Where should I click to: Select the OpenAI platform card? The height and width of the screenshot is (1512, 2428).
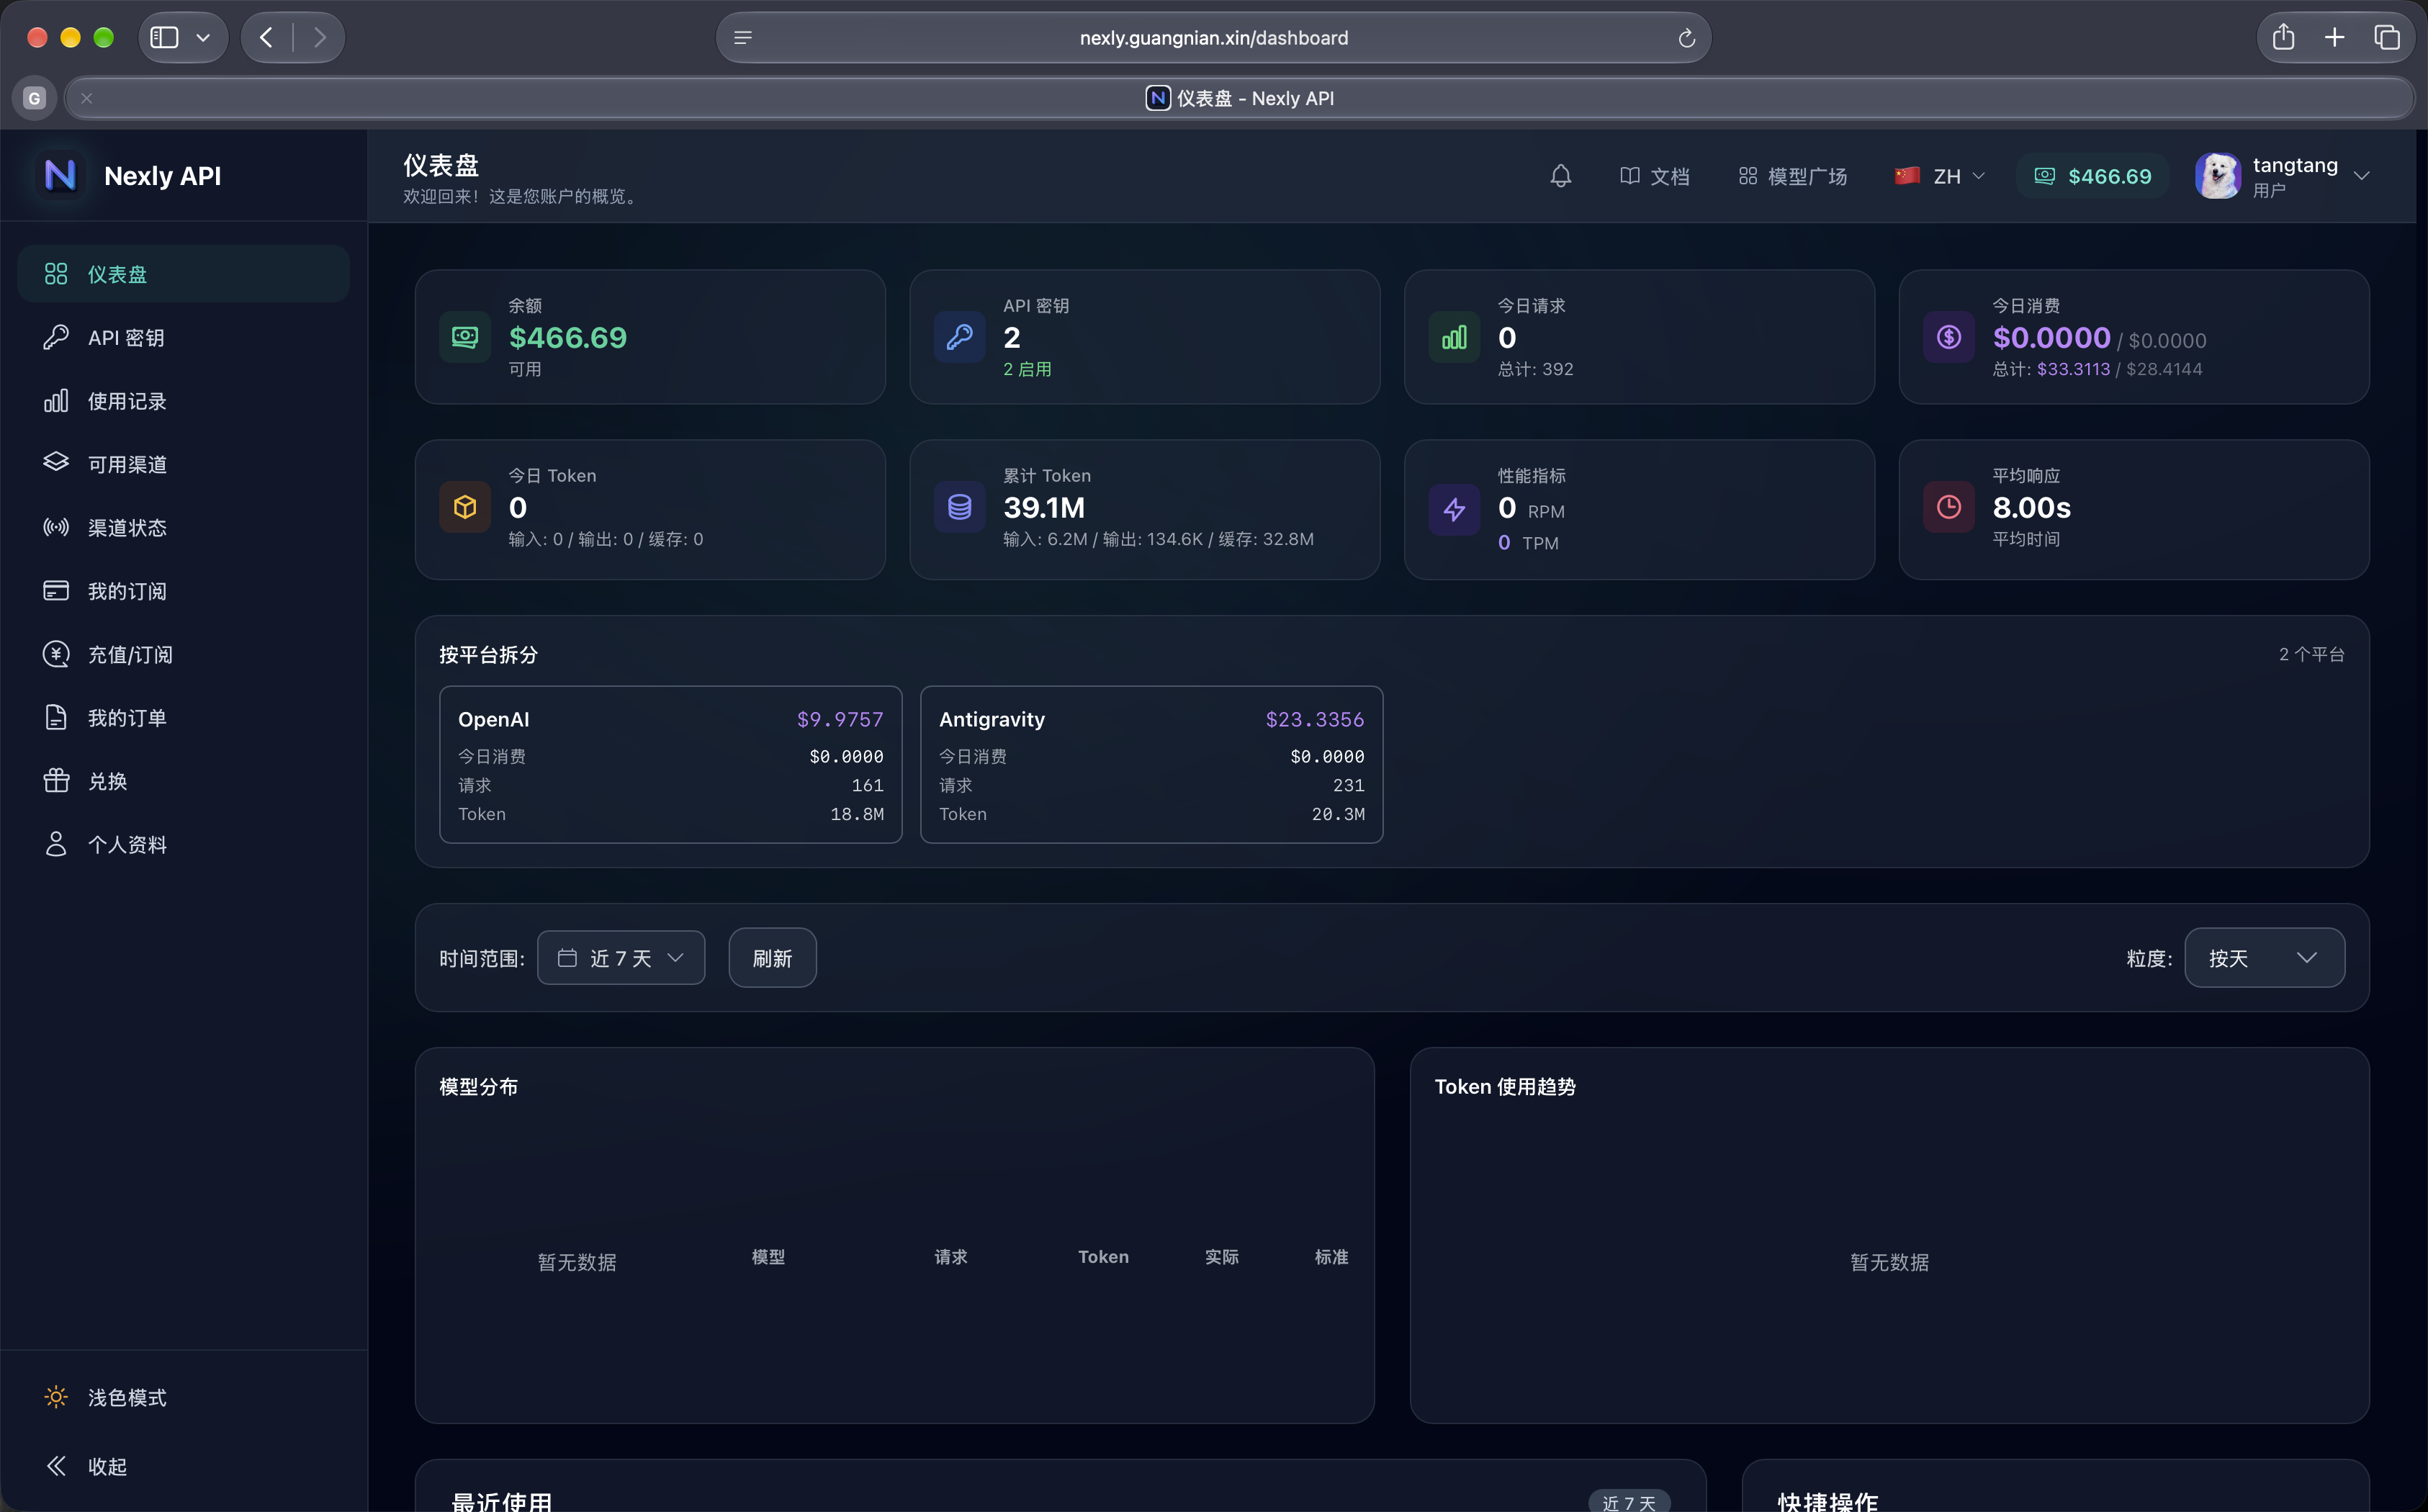point(670,764)
